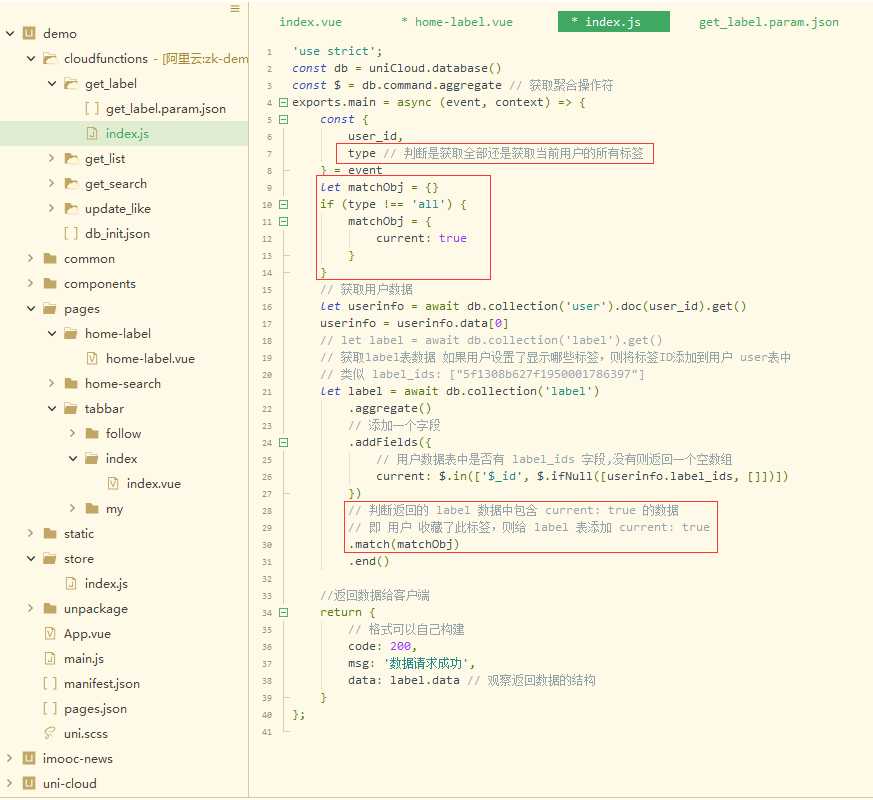Click the uni.scss file icon

50,733
